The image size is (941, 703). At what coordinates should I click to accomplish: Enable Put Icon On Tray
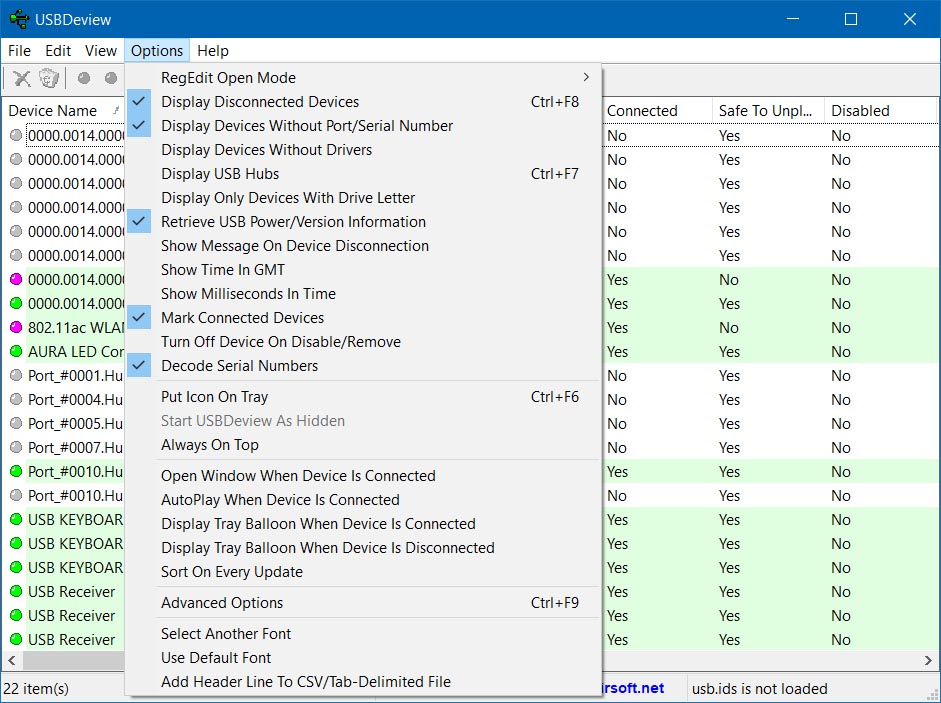pyautogui.click(x=363, y=397)
